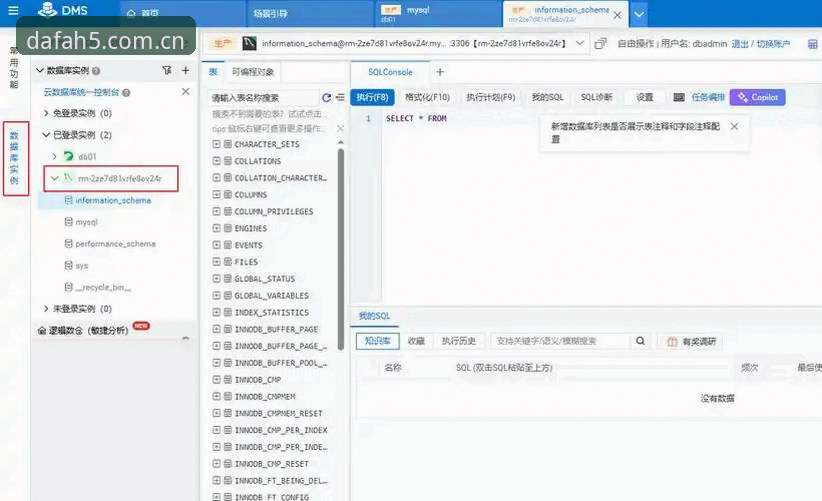
Task: Click the table list vertical scrollbar
Action: coord(341,249)
